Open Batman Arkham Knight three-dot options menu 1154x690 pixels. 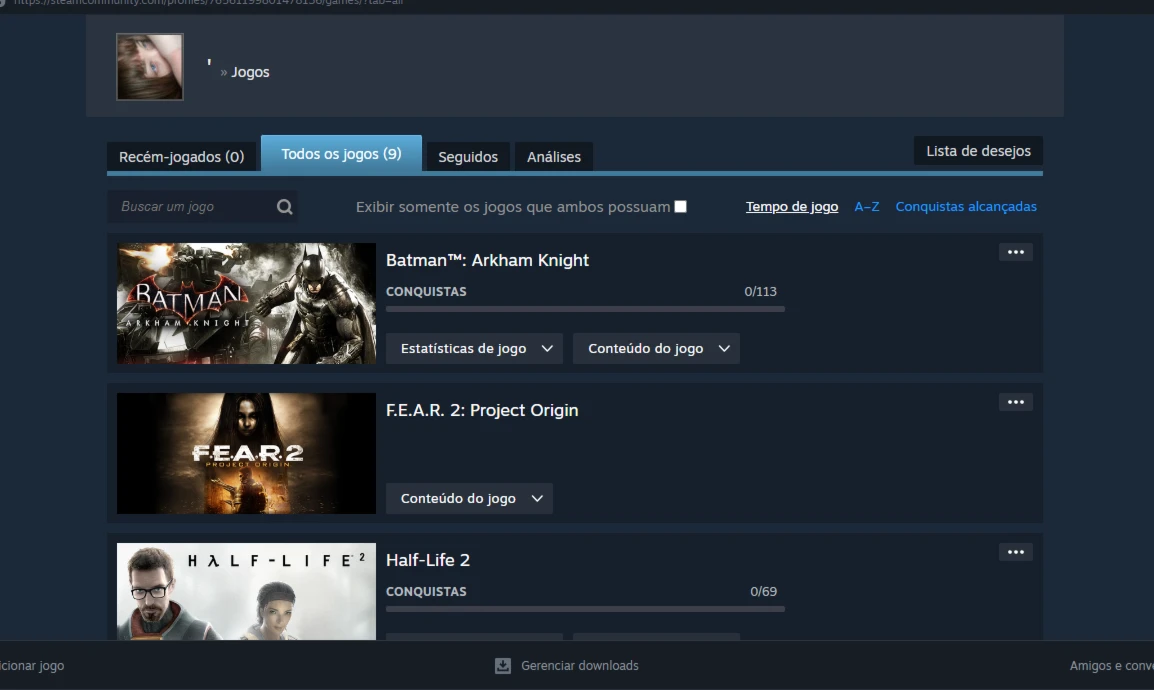pos(1016,252)
